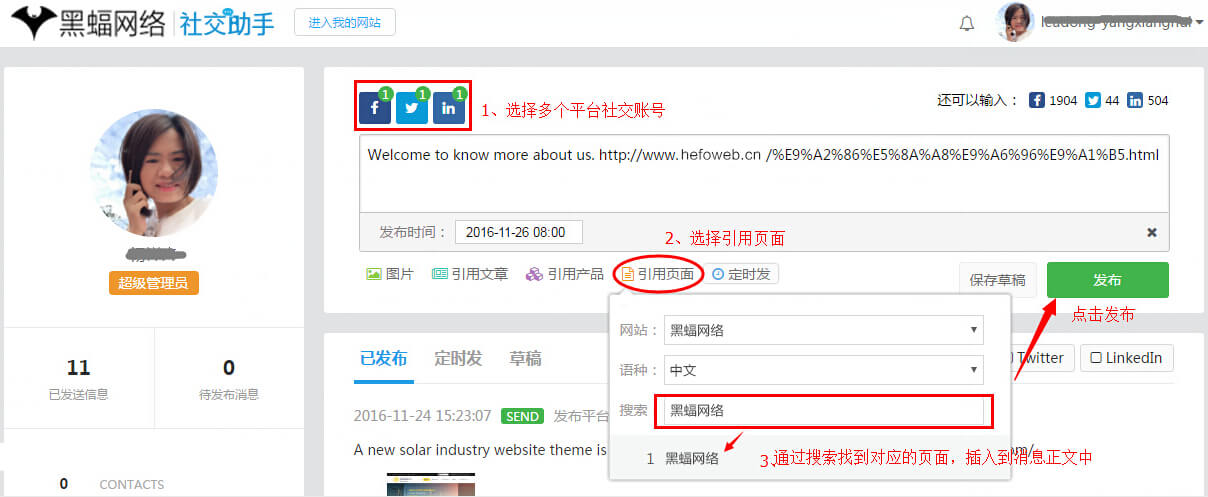The width and height of the screenshot is (1208, 497).
Task: Select the Twitter account icon
Action: pyautogui.click(x=412, y=108)
